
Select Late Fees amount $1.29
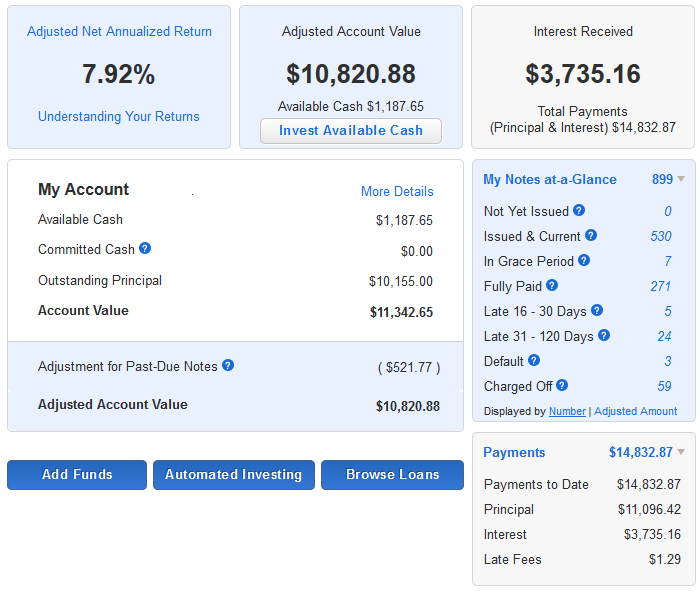[x=665, y=559]
